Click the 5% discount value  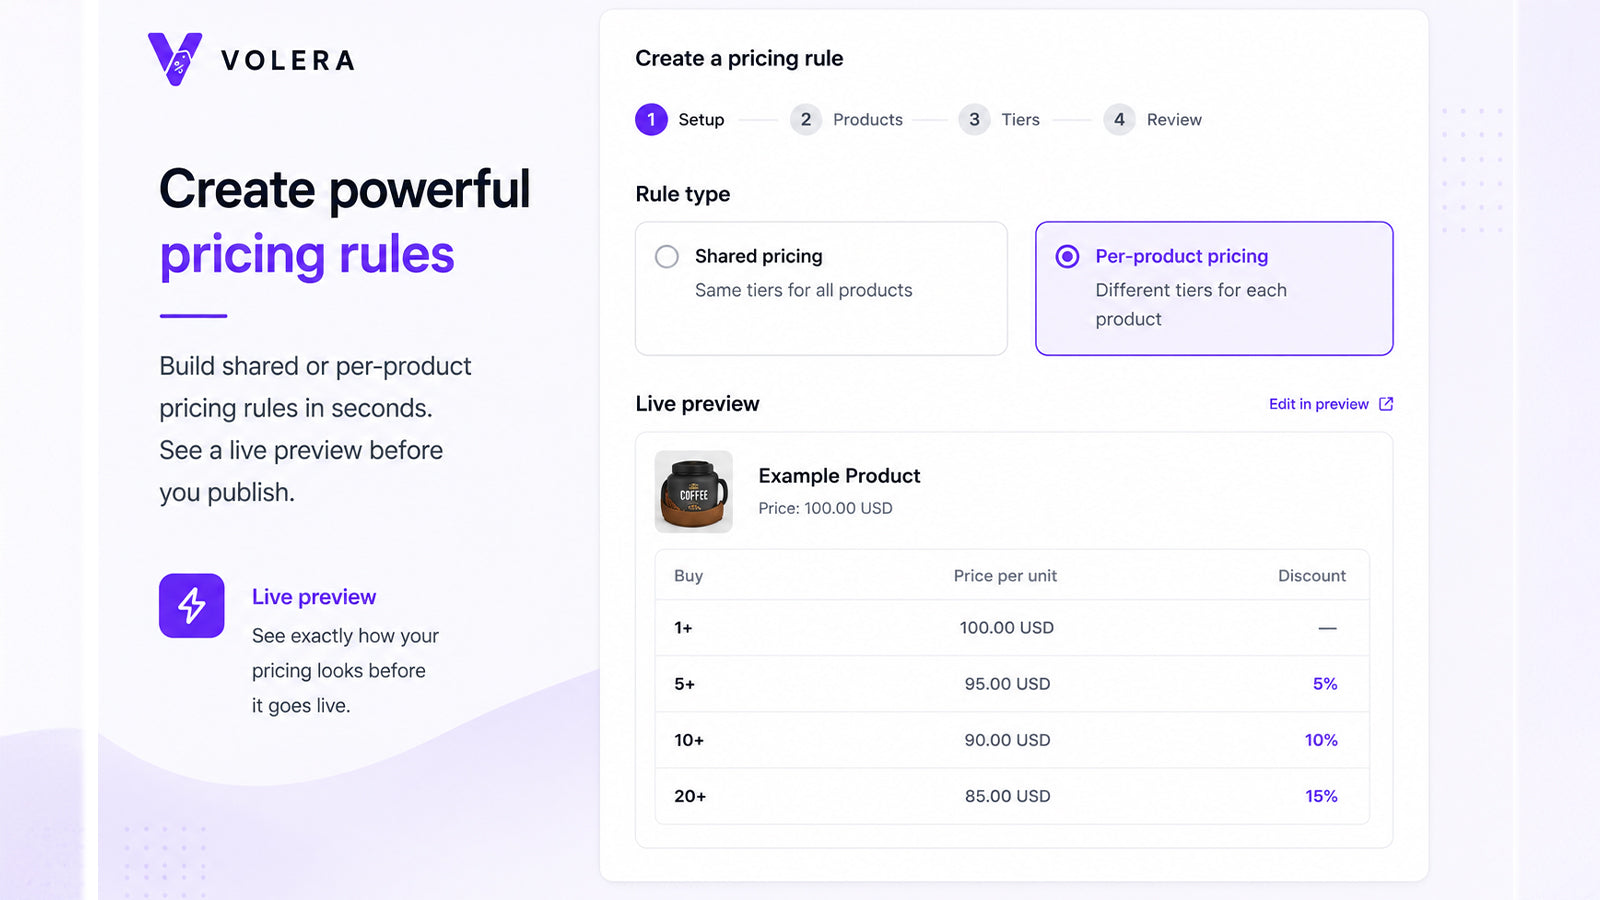point(1325,684)
